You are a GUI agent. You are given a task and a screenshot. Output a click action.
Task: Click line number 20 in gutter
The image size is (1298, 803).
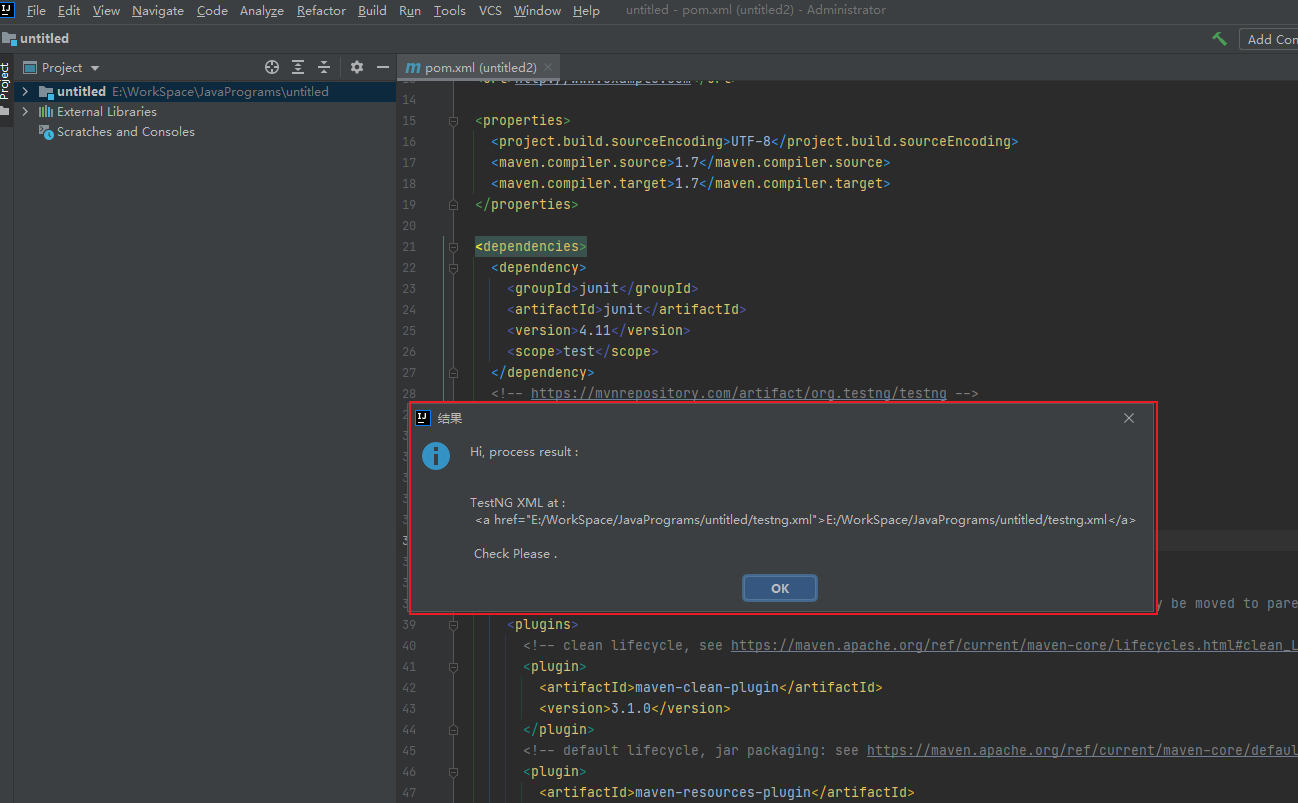pos(408,225)
